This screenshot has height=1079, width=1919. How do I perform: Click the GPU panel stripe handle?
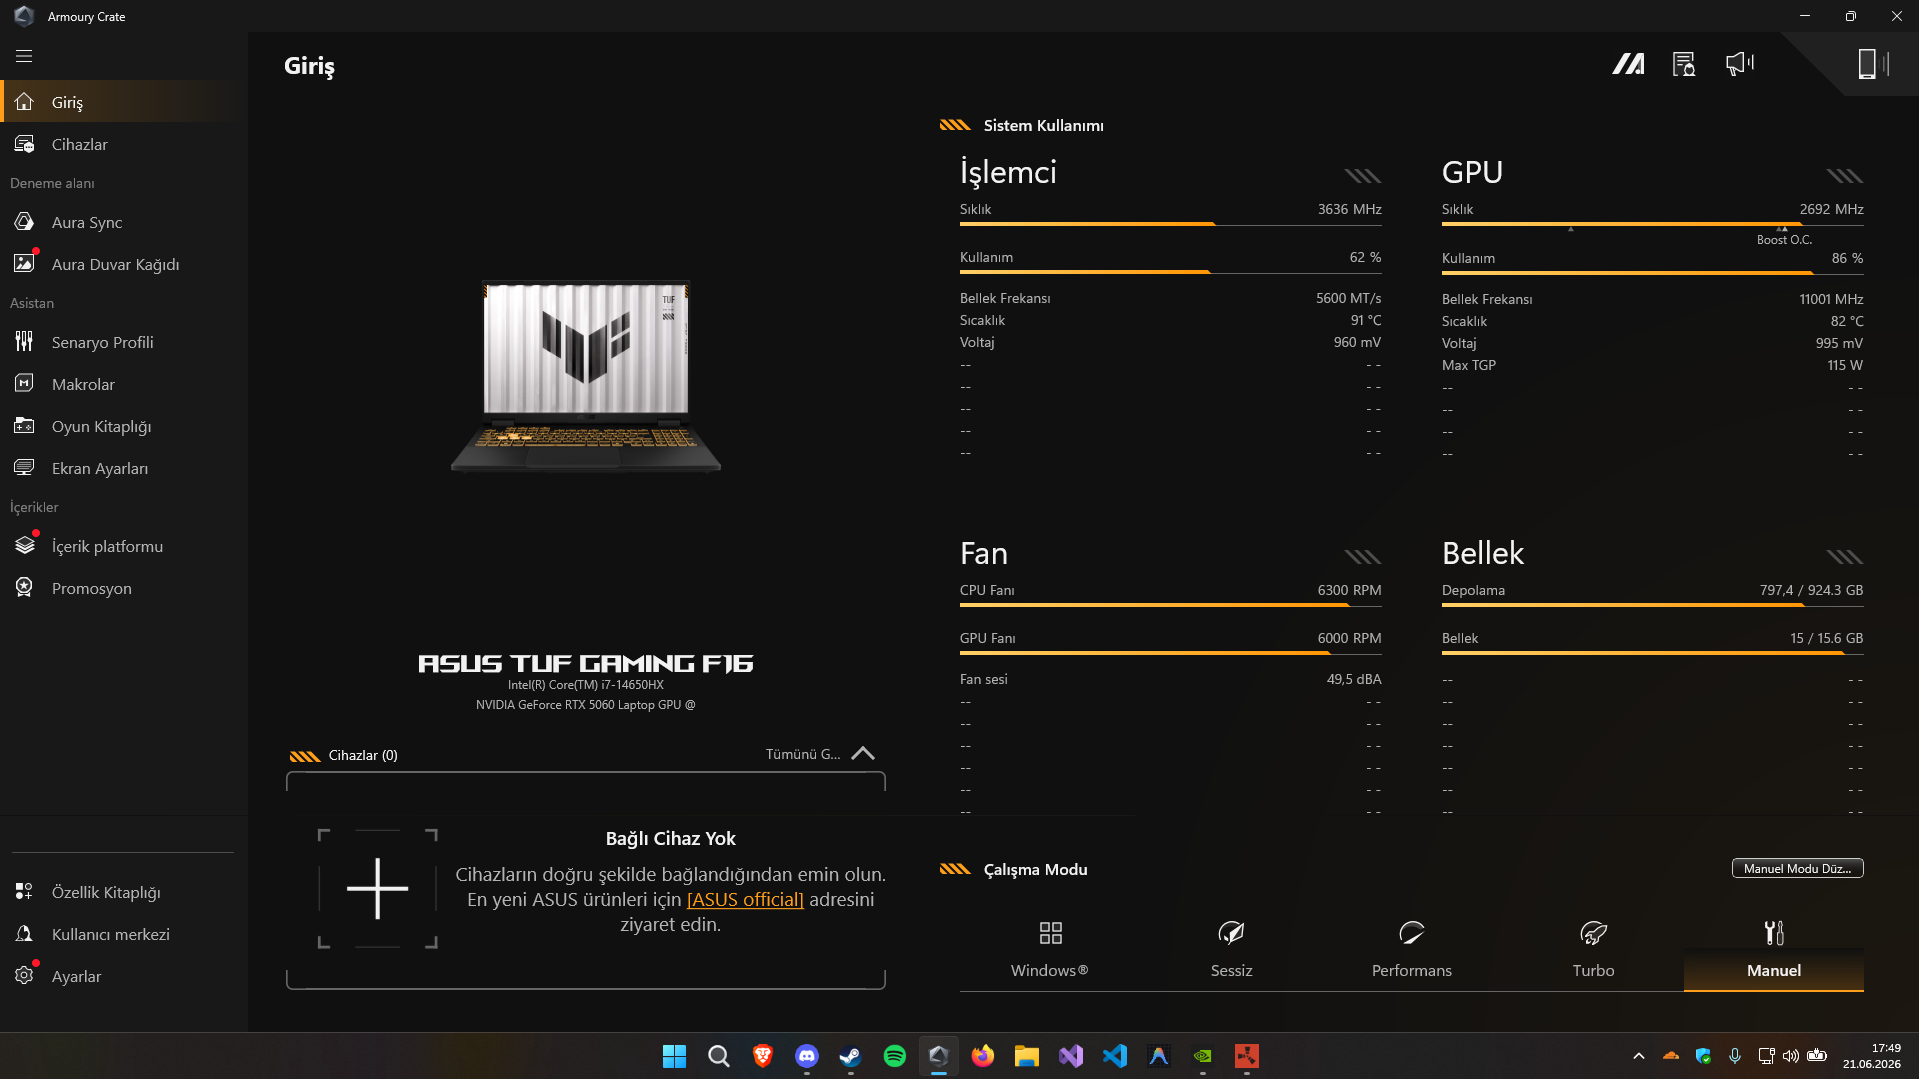[x=1845, y=176]
